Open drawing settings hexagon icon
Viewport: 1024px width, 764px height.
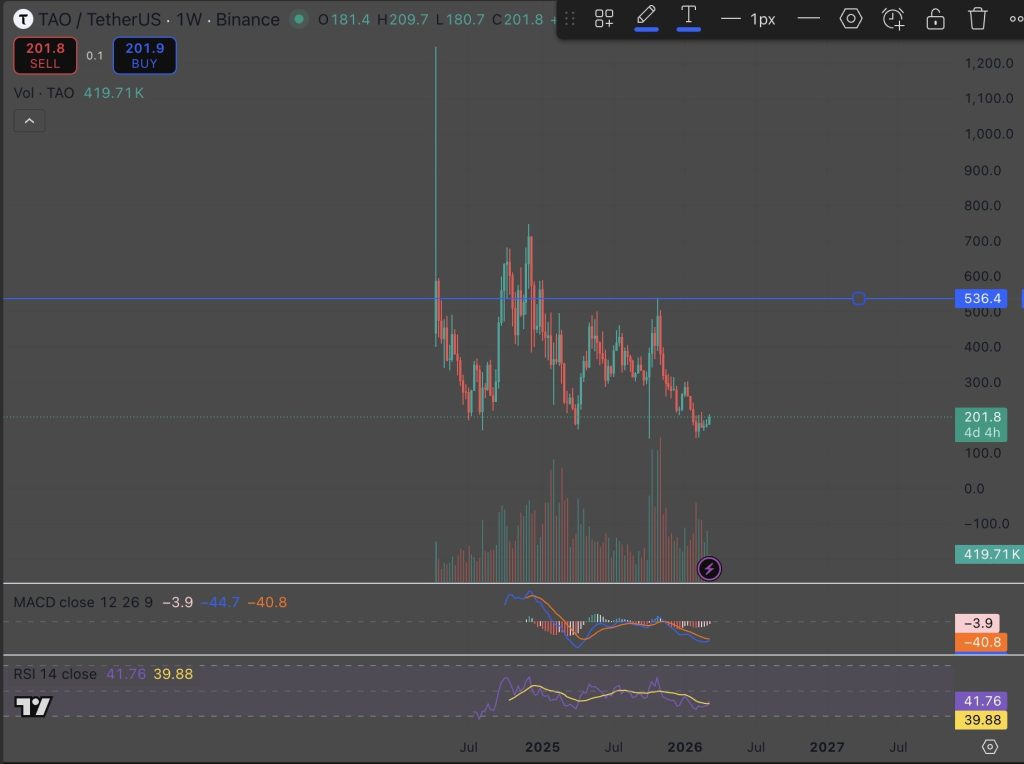851,18
